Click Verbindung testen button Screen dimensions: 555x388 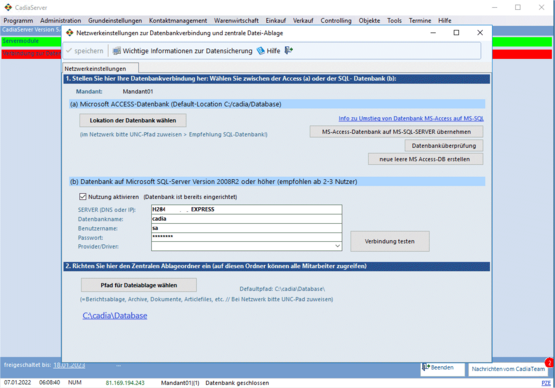[x=390, y=241]
